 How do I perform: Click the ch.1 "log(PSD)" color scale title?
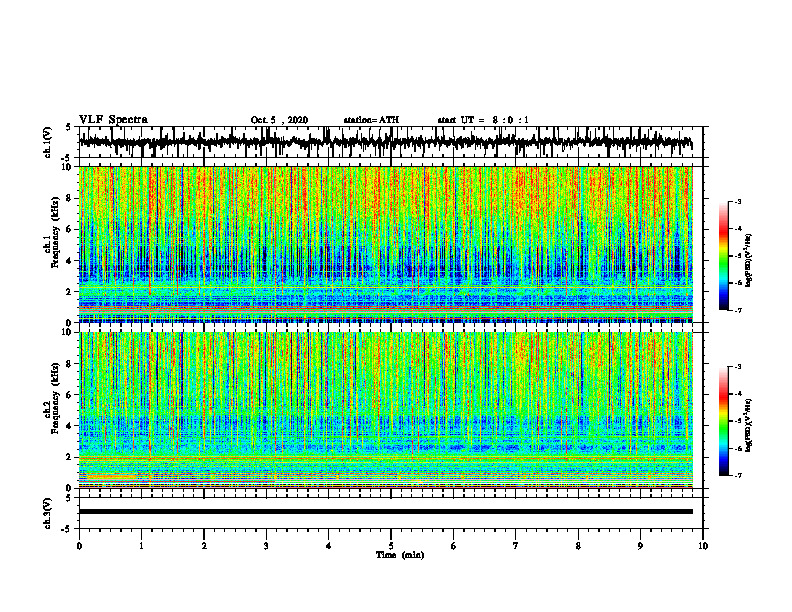point(749,261)
